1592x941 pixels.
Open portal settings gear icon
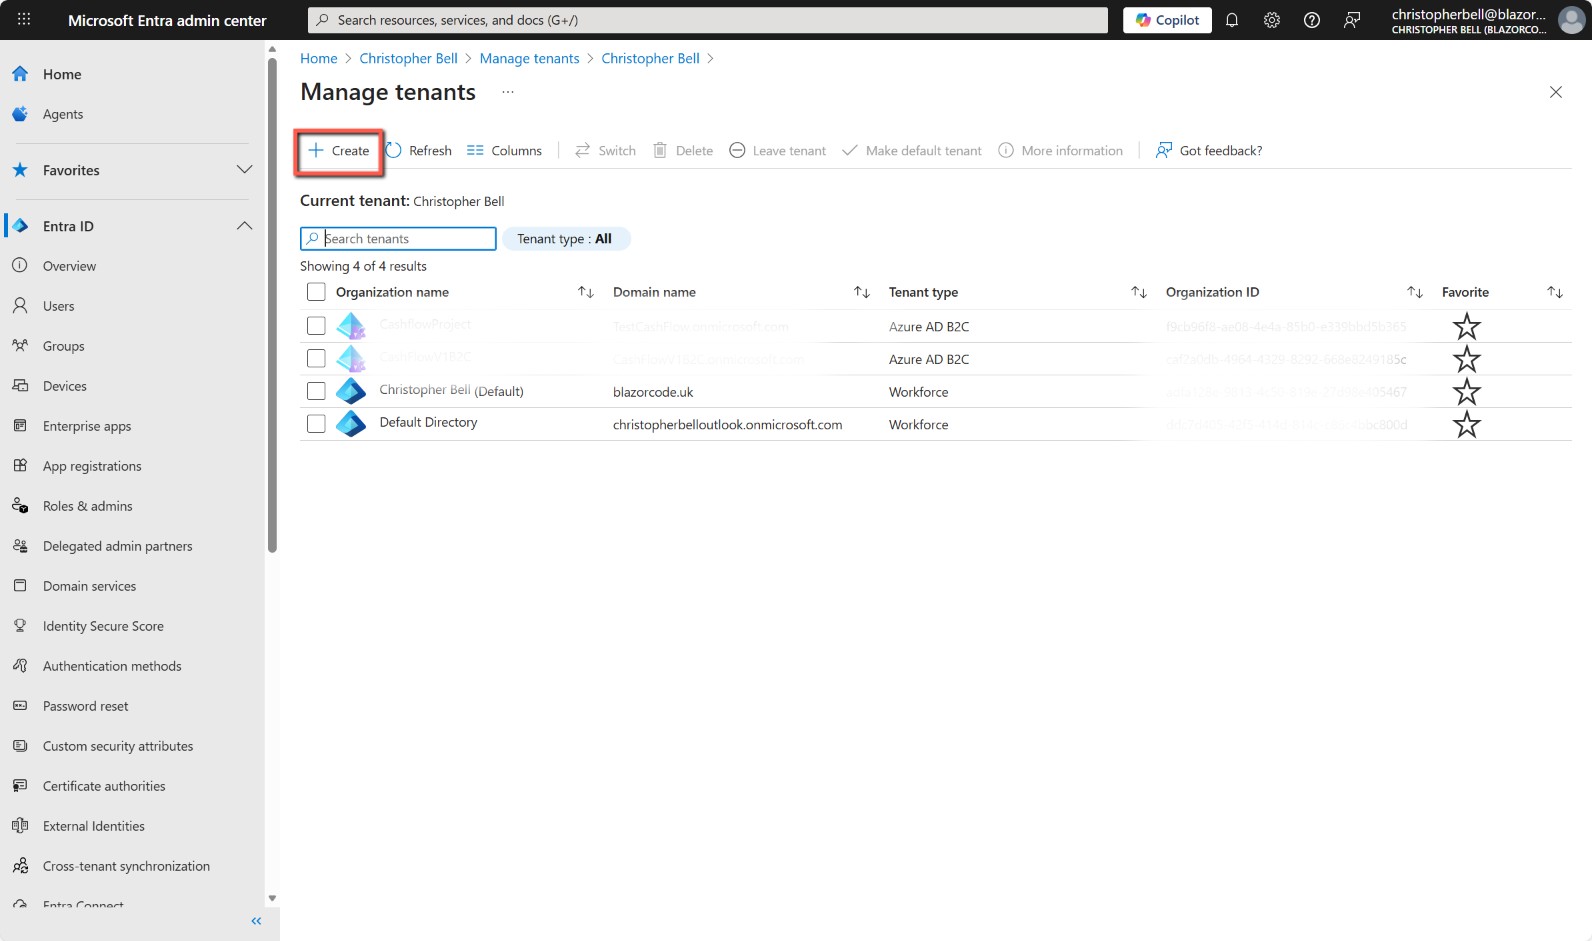(x=1272, y=20)
